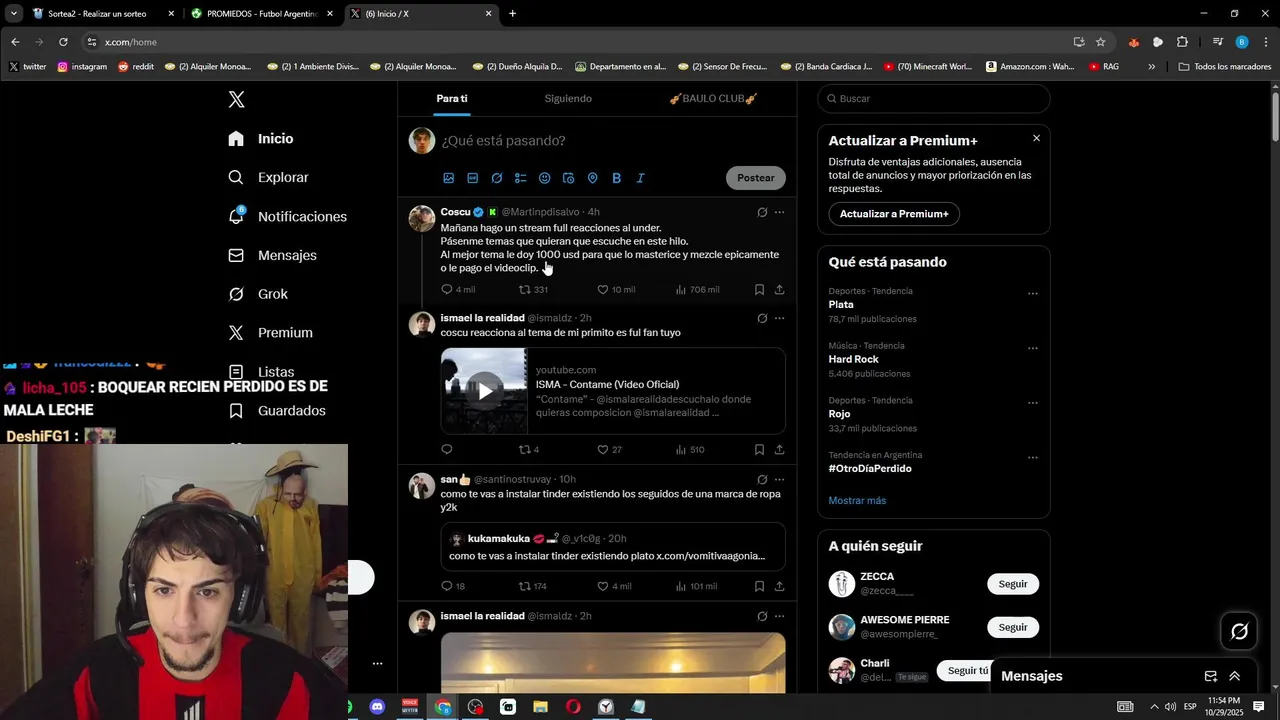The image size is (1280, 720).
Task: Open Mensajes in the sidebar
Action: click(x=272, y=255)
